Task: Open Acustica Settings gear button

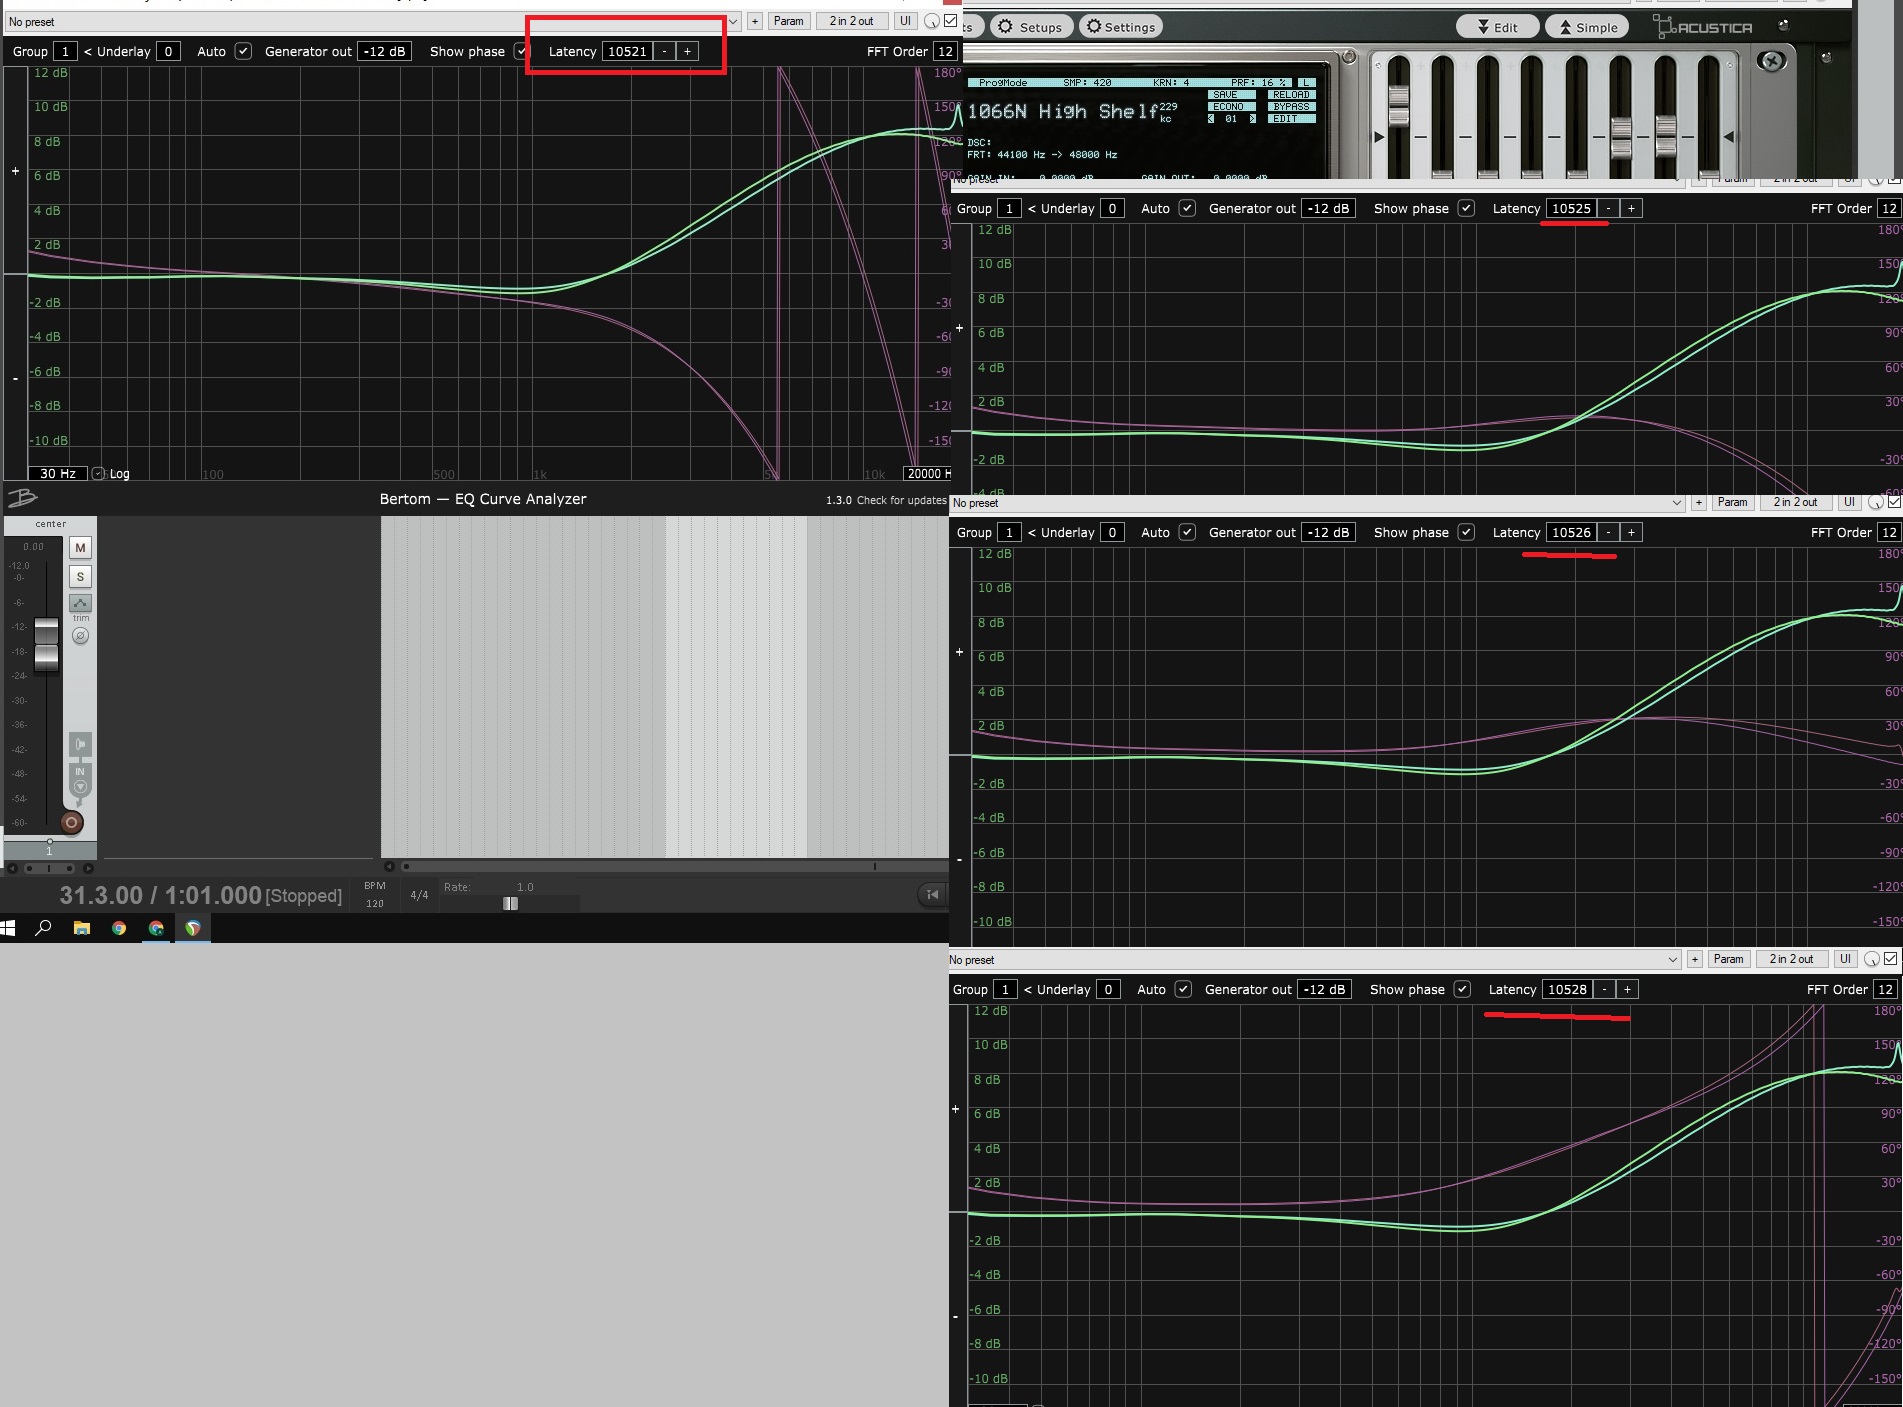Action: 1121,27
